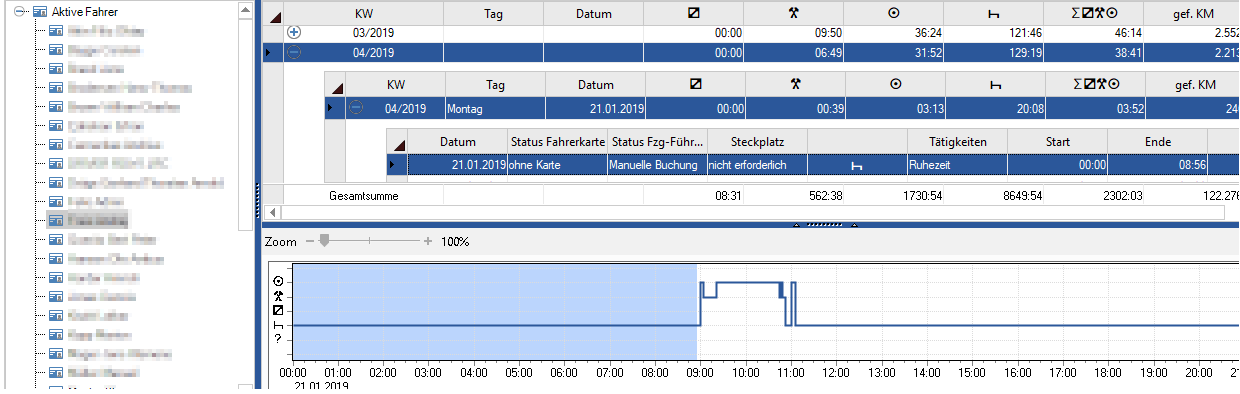1240x394 pixels.
Task: Click the Status Fahrerkarte column header
Action: 557,142
